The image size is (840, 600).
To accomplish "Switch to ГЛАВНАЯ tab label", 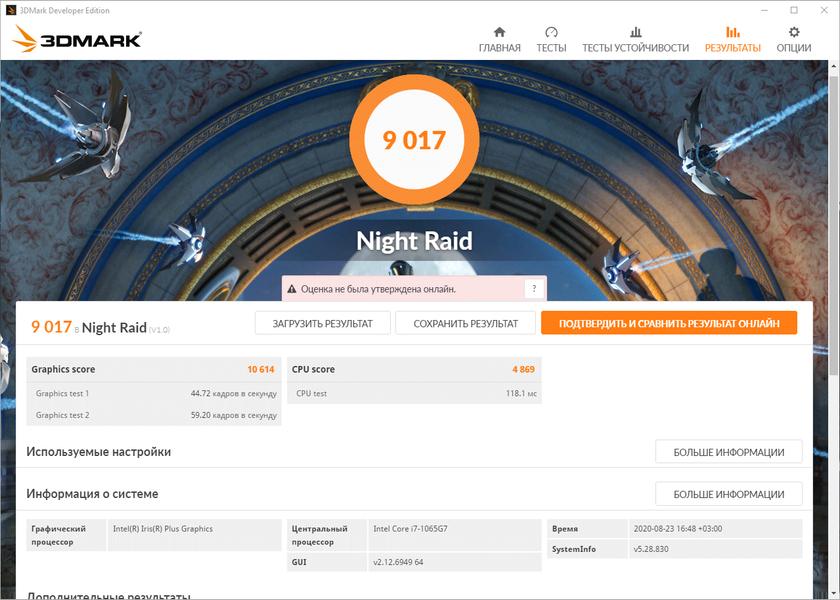I will coord(499,48).
